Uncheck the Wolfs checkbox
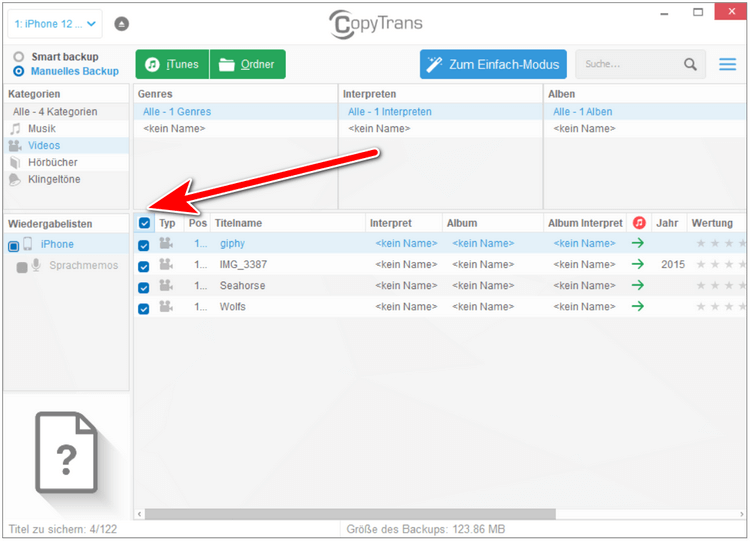This screenshot has width=750, height=541. pyautogui.click(x=143, y=309)
